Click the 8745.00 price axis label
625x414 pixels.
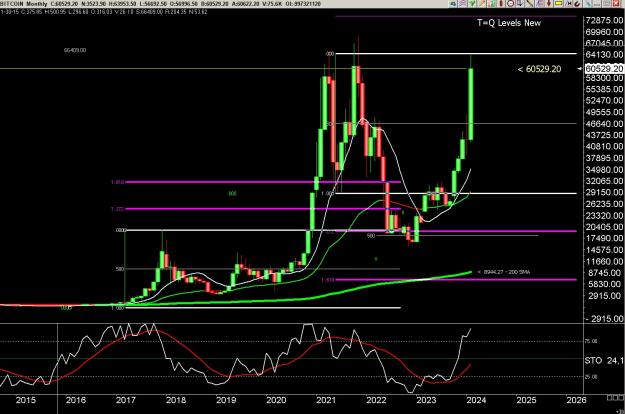(607, 273)
